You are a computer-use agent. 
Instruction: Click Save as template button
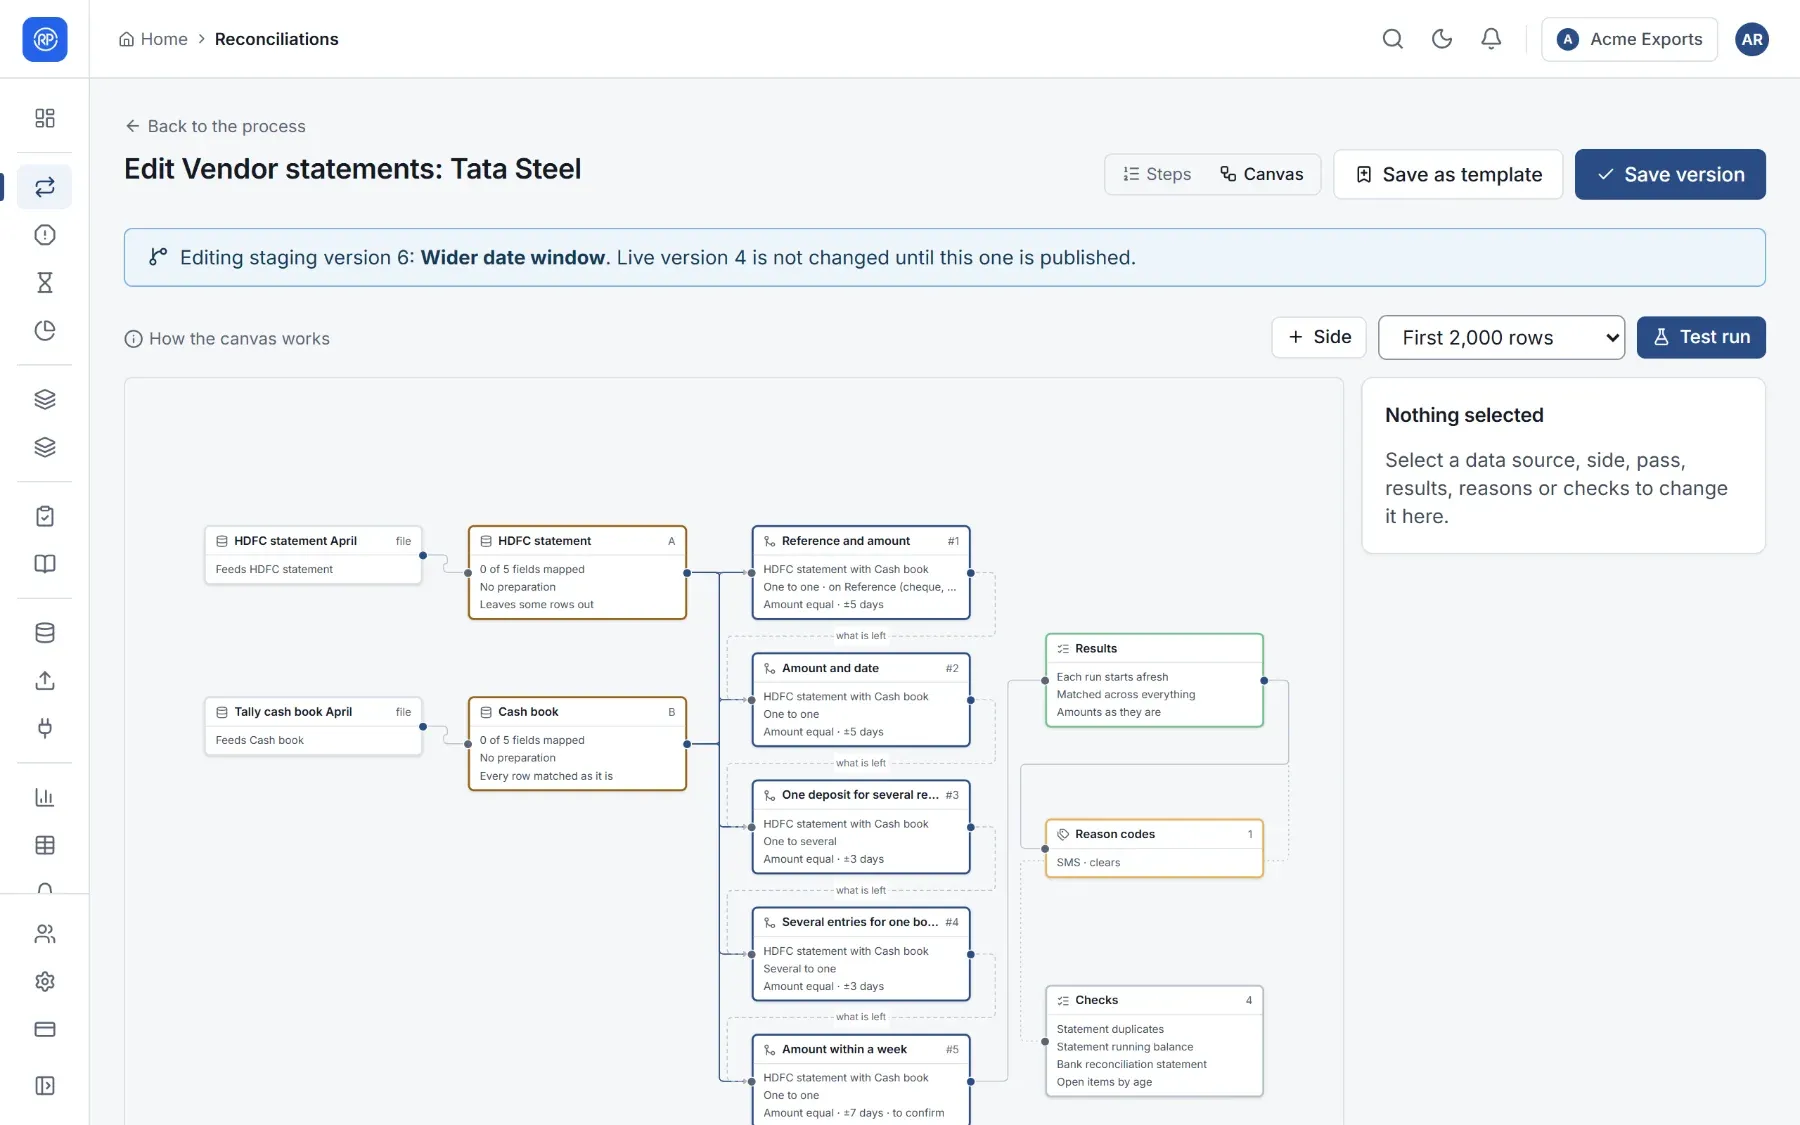pyautogui.click(x=1448, y=175)
